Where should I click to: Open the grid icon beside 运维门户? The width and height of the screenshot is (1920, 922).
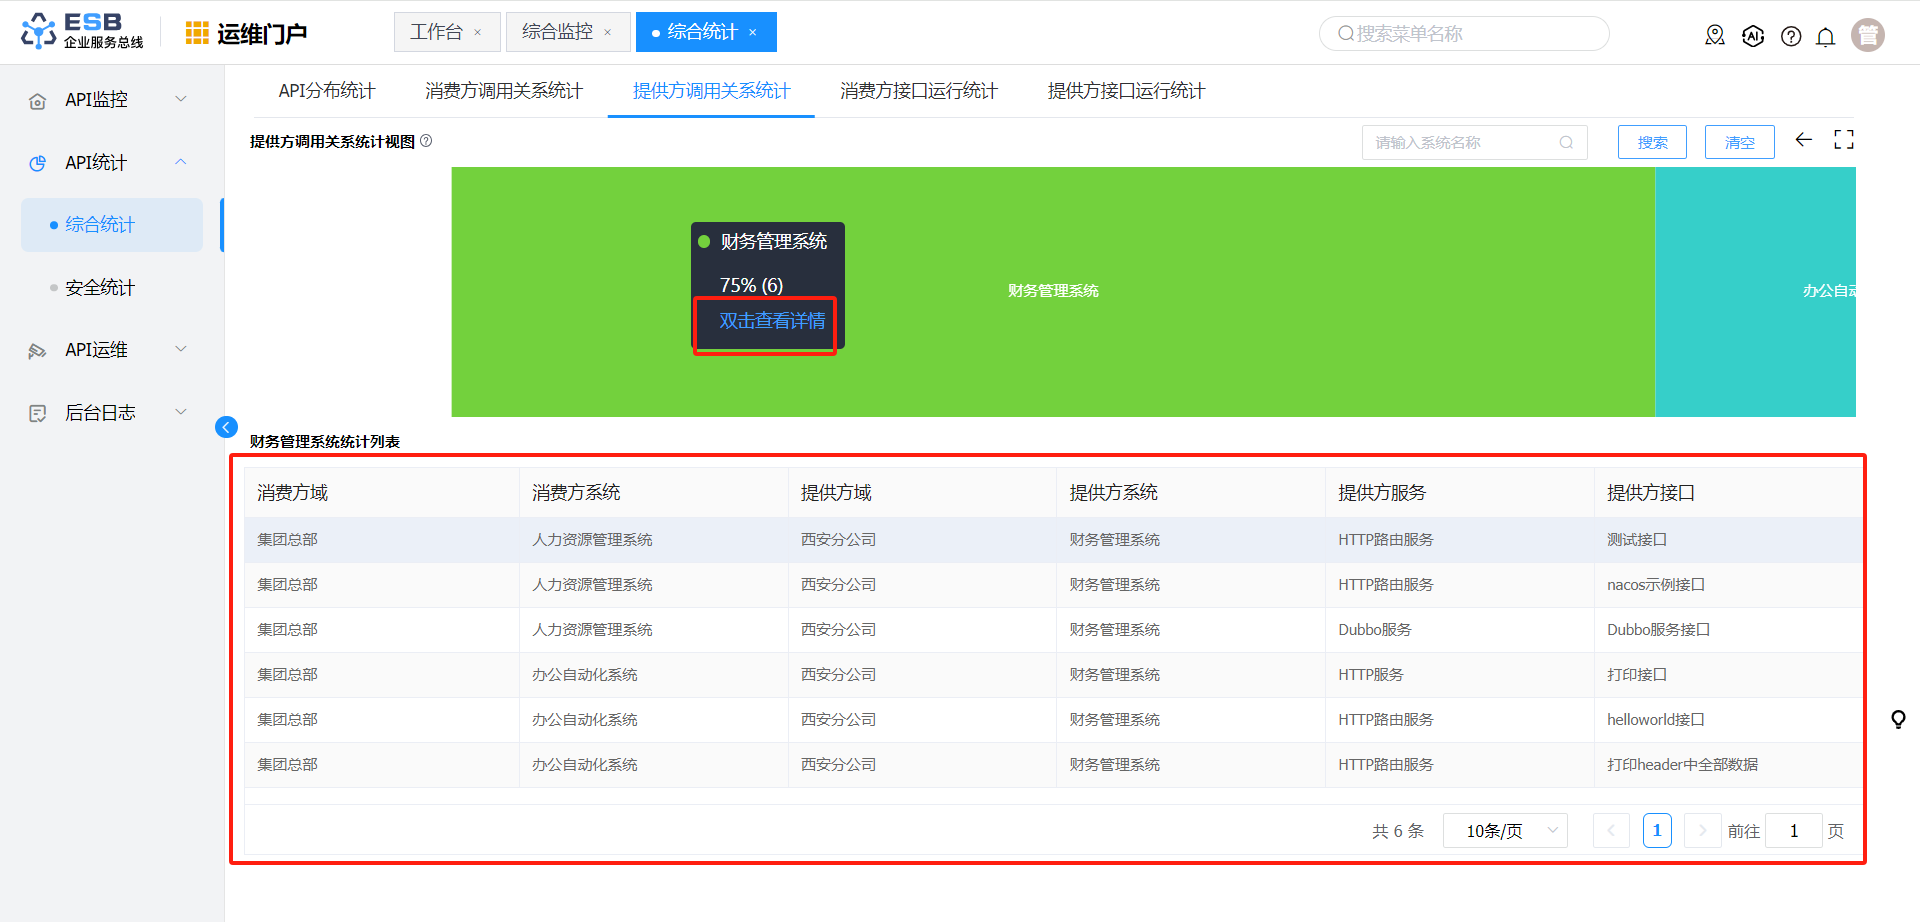point(197,33)
